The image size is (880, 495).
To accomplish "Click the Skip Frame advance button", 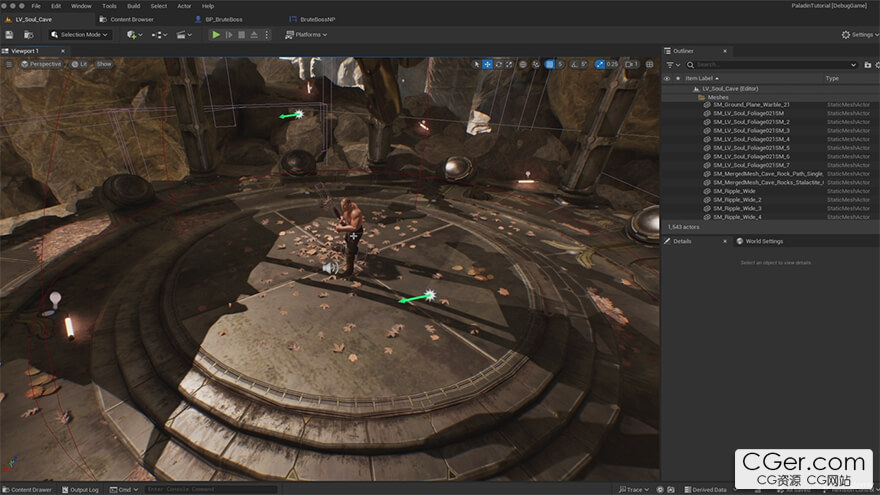I will (228, 35).
